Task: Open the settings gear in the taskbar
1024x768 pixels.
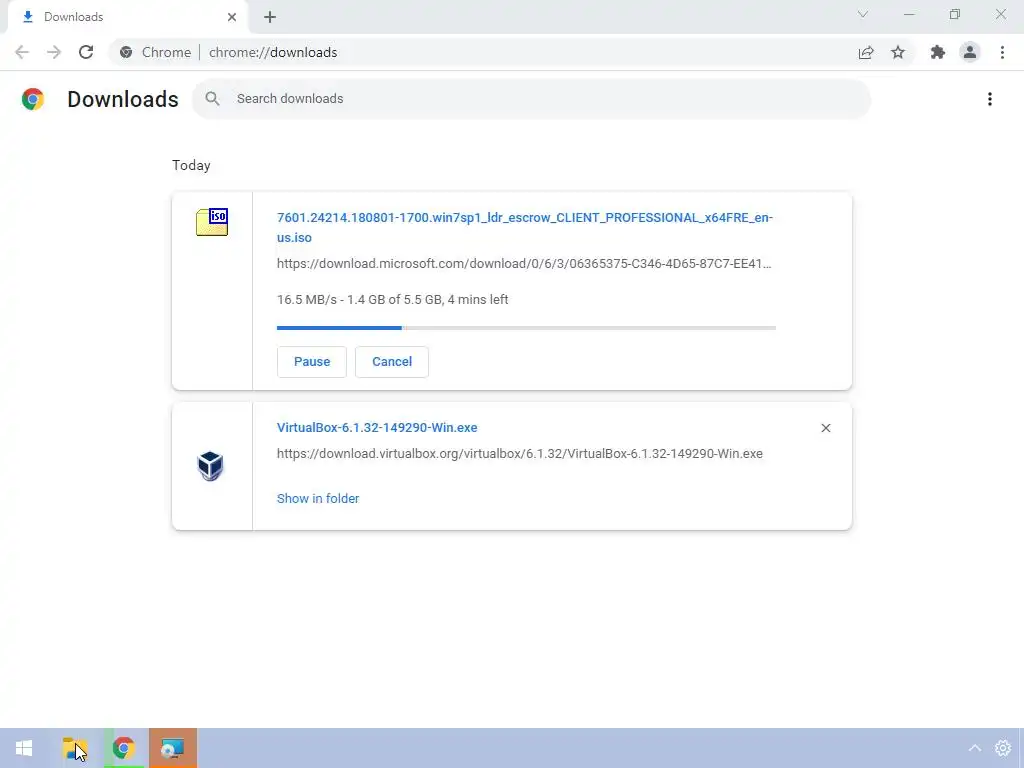Action: 1003,748
